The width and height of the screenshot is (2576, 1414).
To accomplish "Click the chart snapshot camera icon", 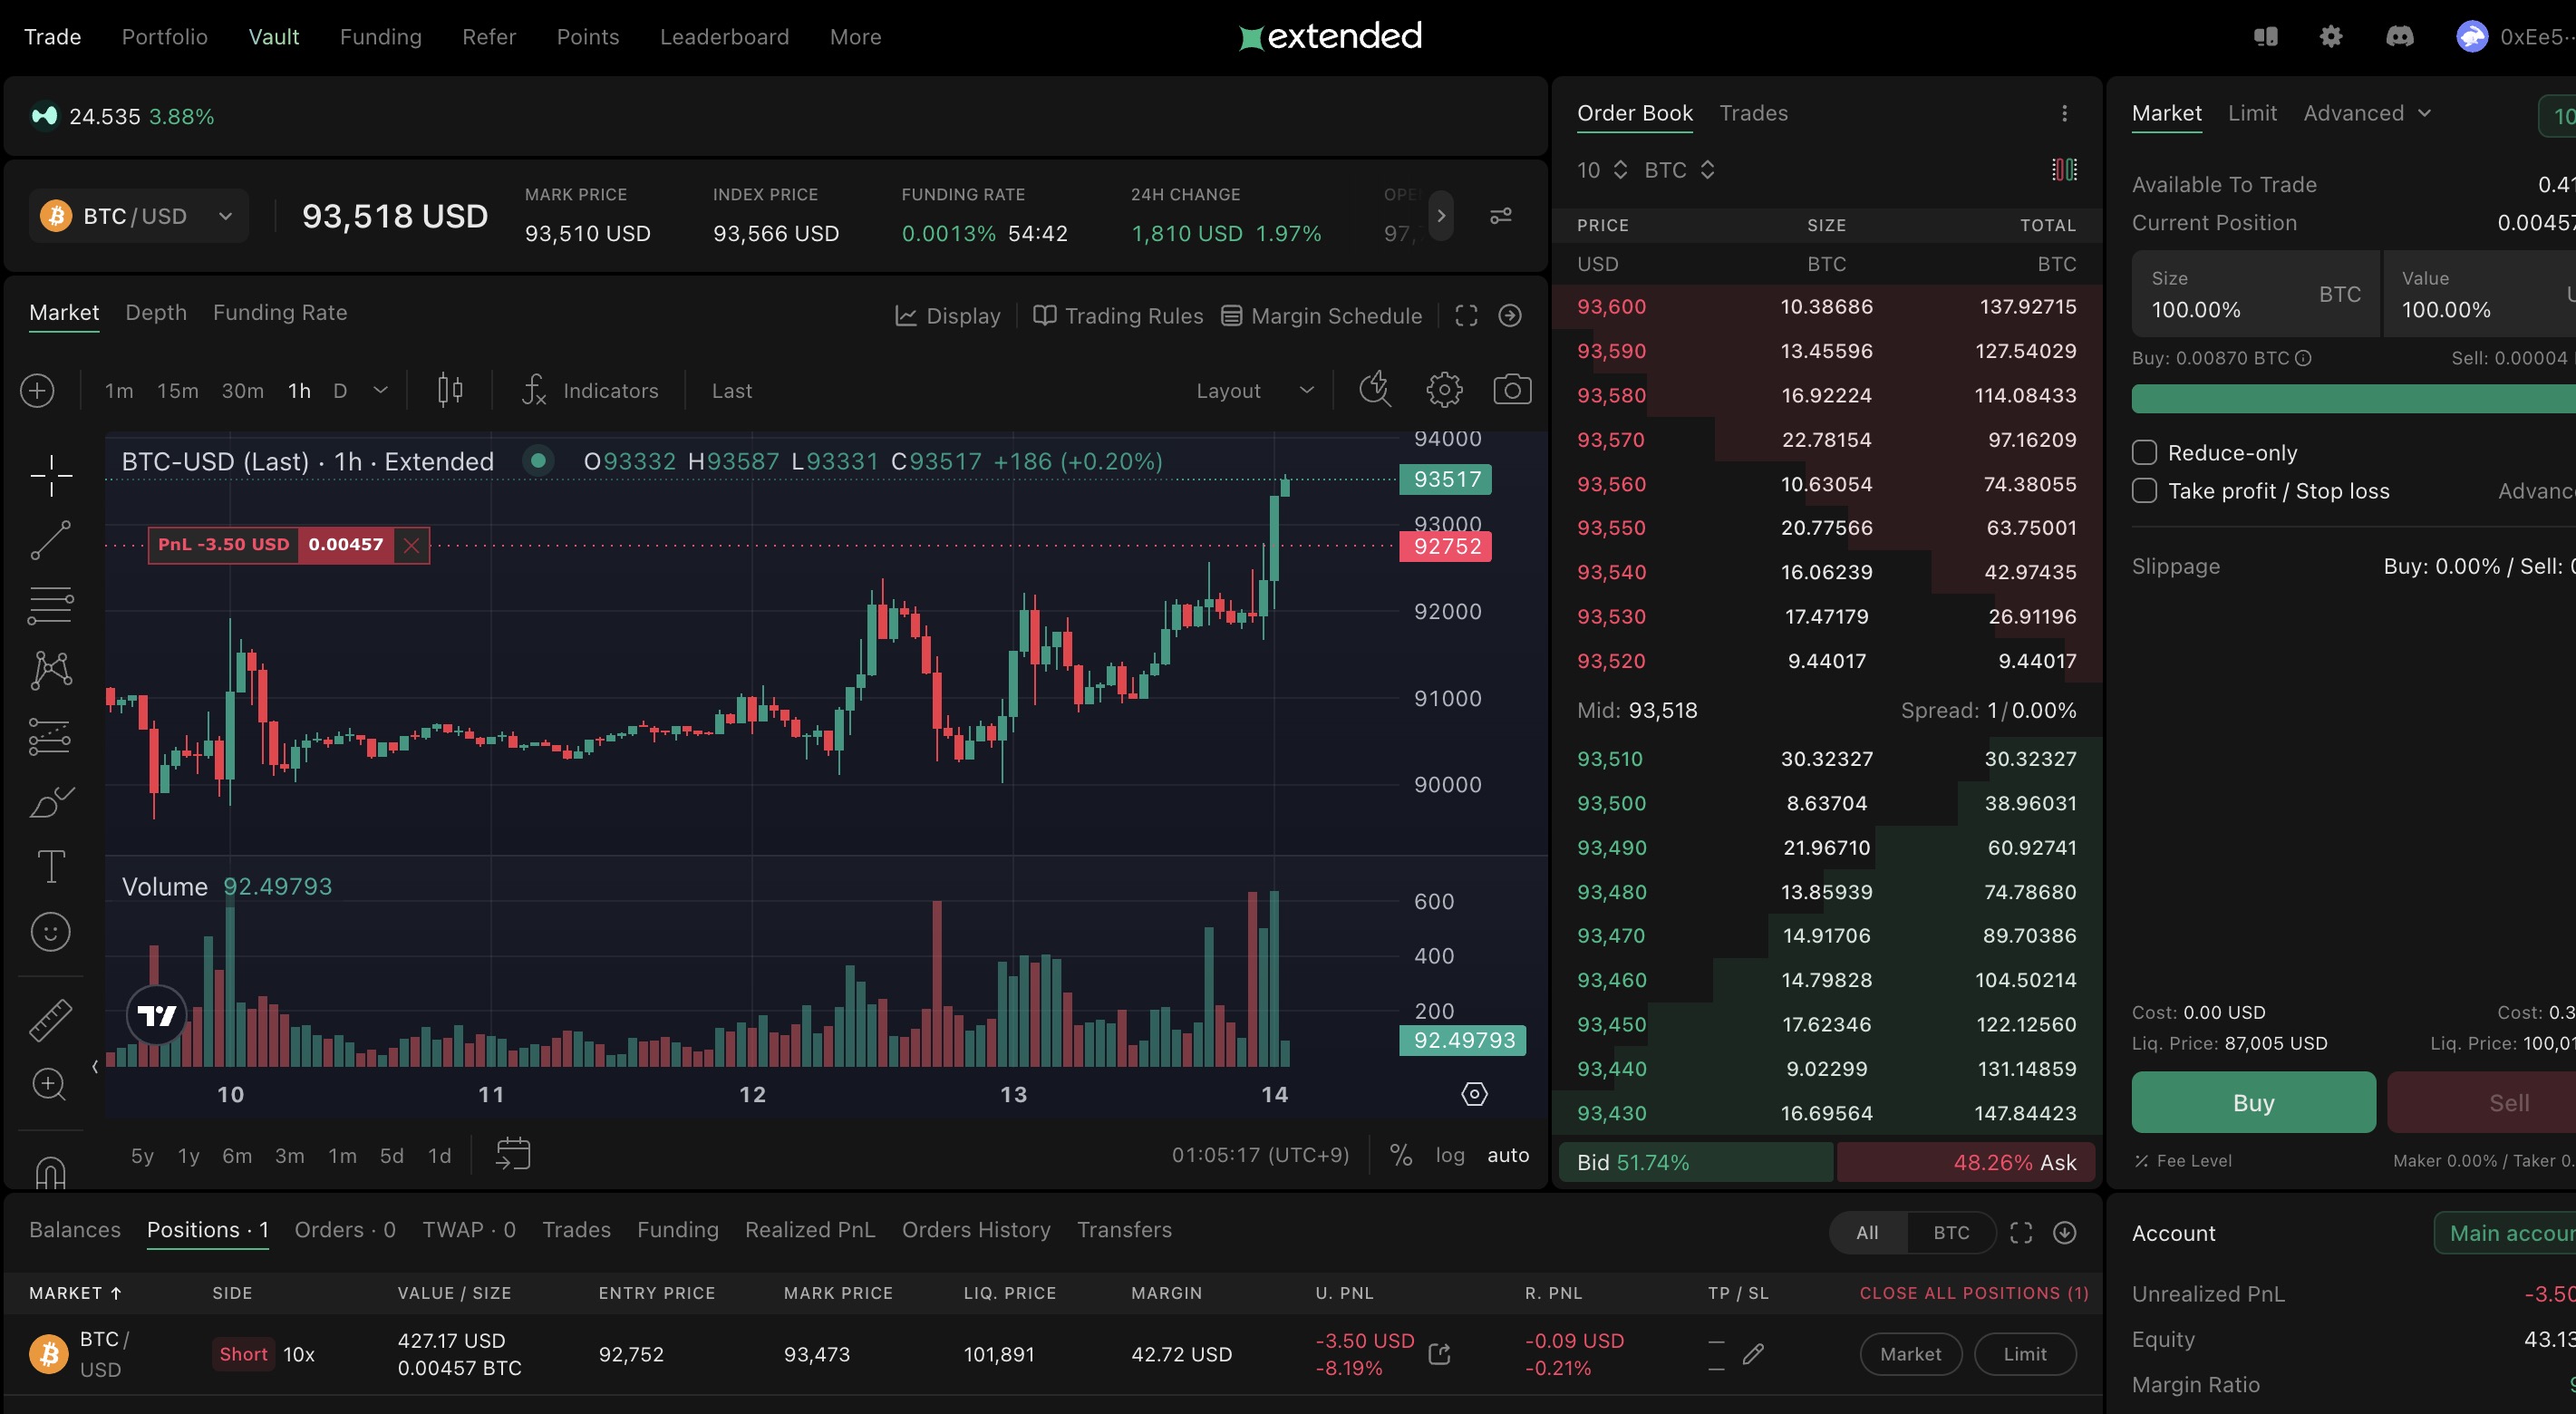I will pos(1511,390).
